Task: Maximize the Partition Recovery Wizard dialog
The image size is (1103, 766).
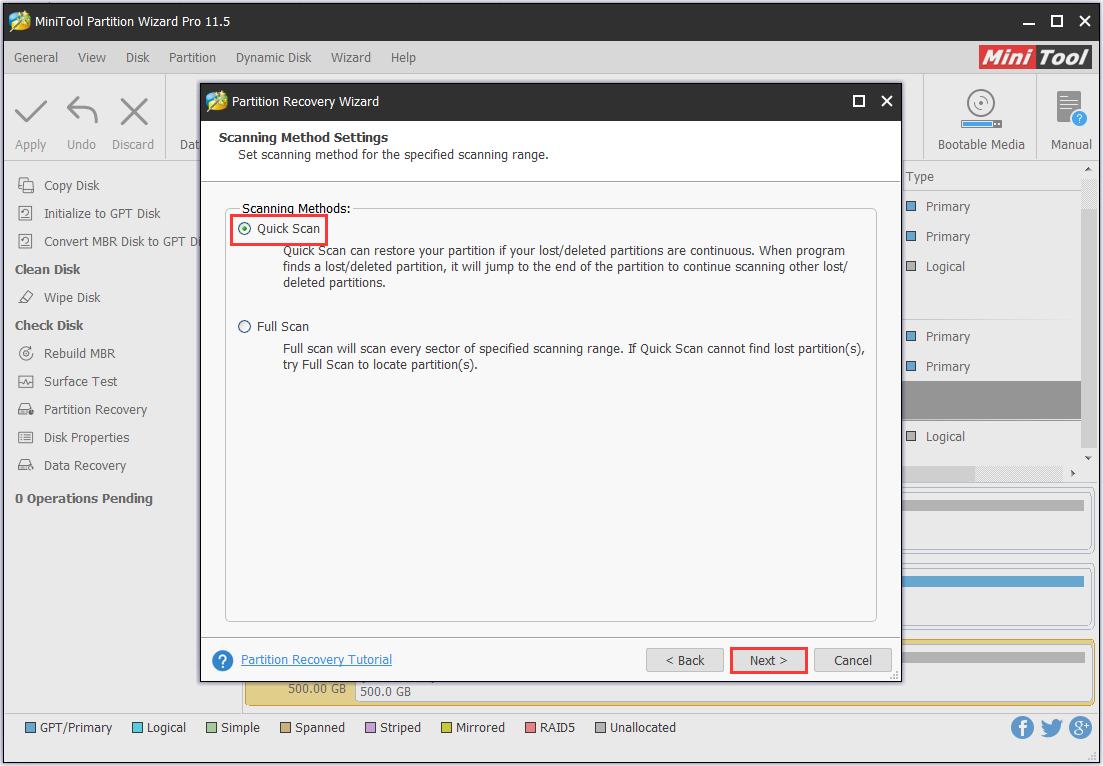Action: click(859, 101)
